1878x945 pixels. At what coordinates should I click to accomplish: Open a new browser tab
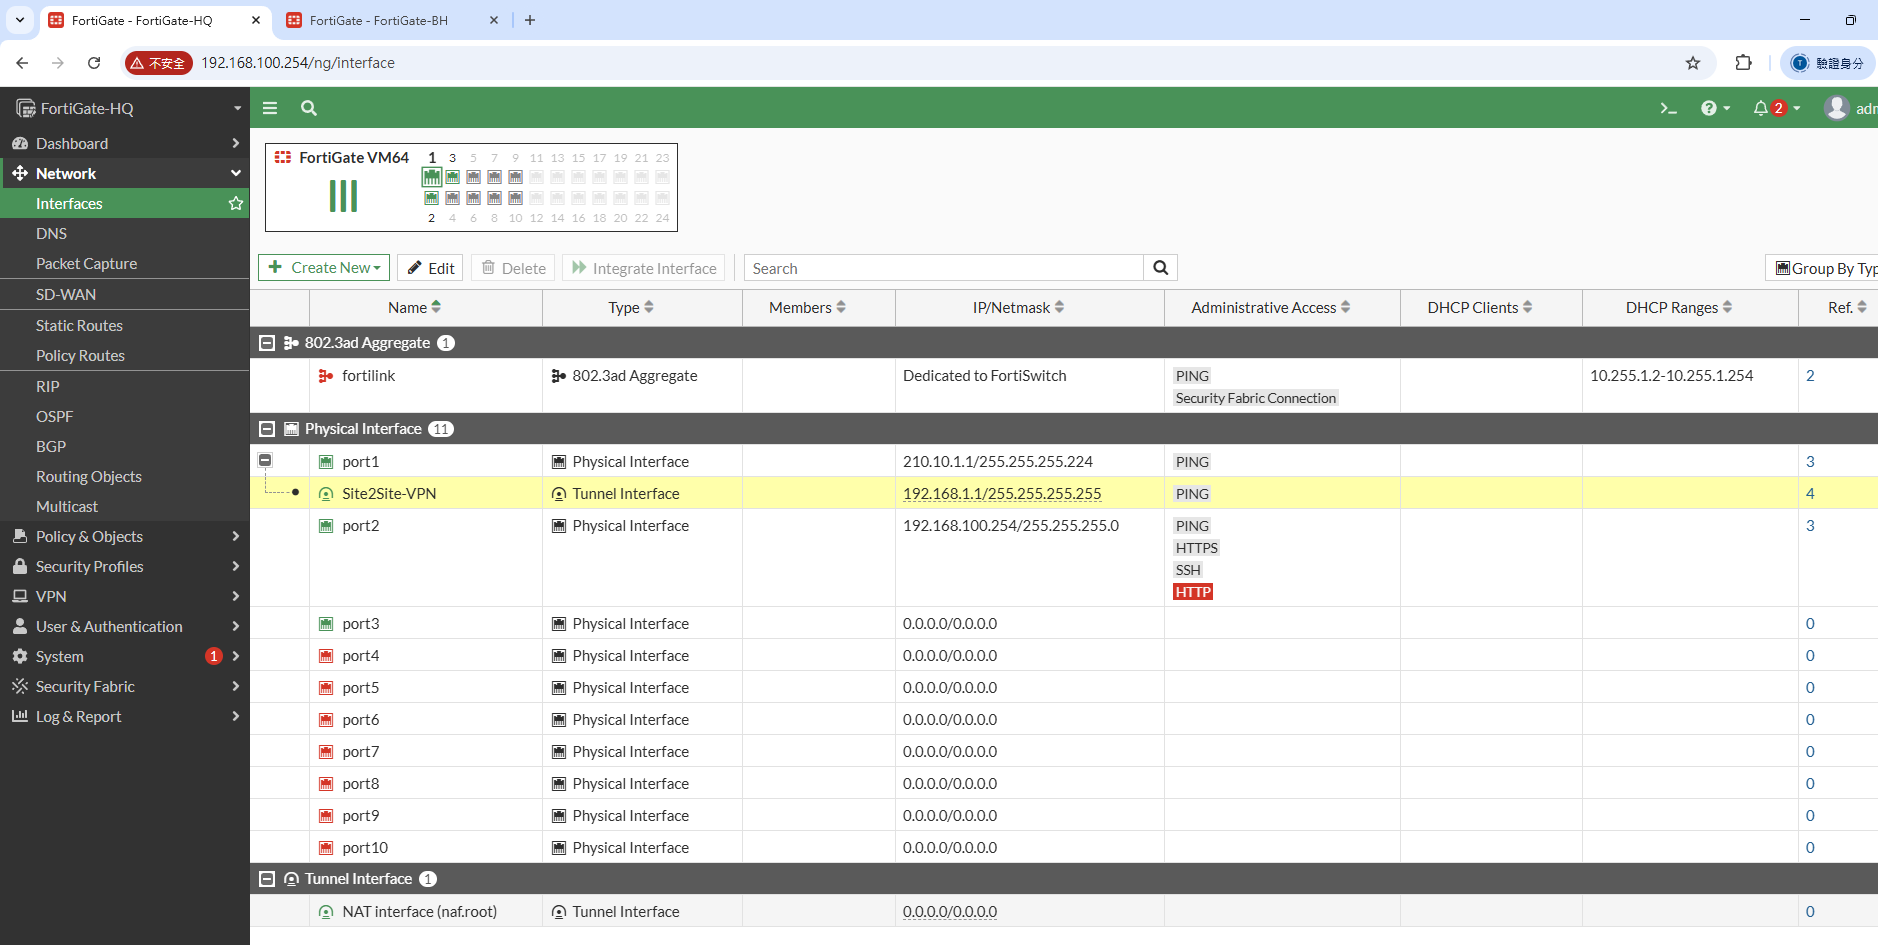[x=530, y=20]
